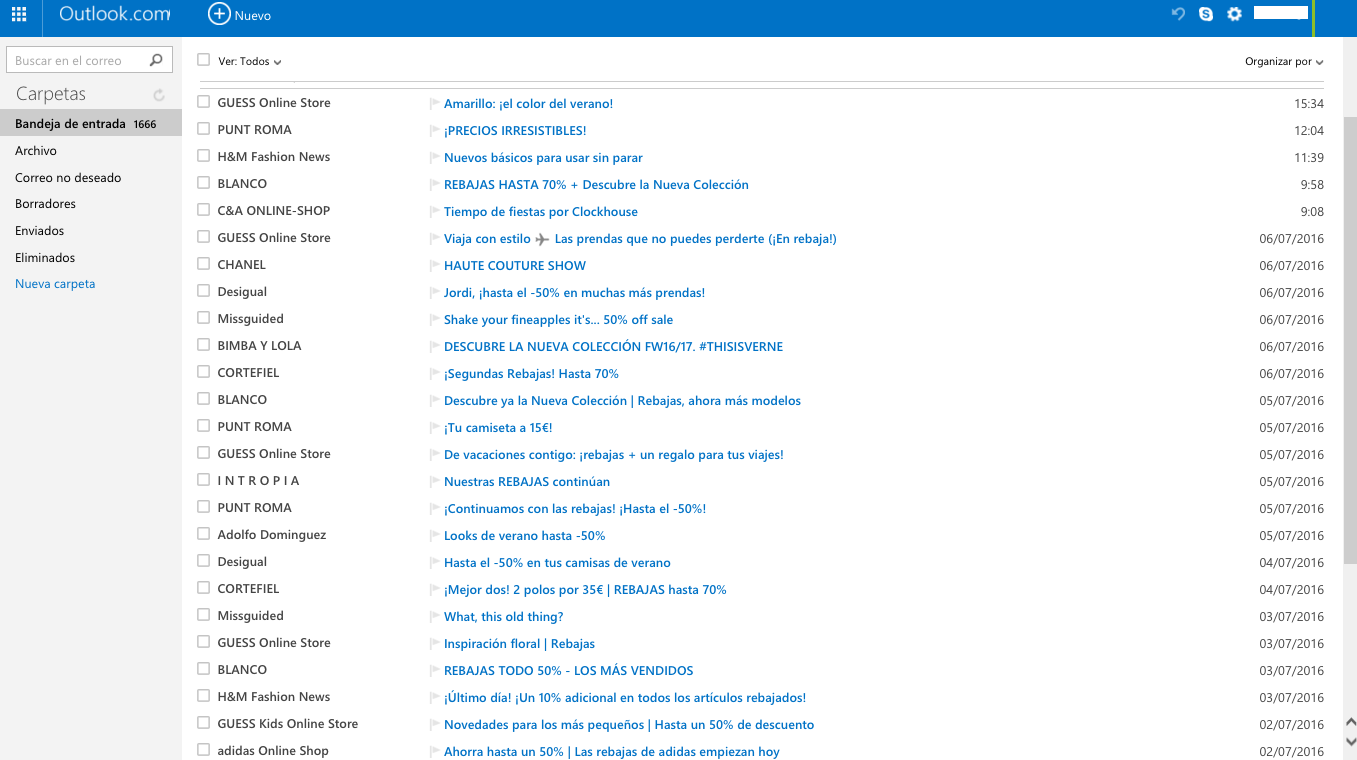The image size is (1357, 760).
Task: Open the Archivo folder
Action: click(x=36, y=151)
